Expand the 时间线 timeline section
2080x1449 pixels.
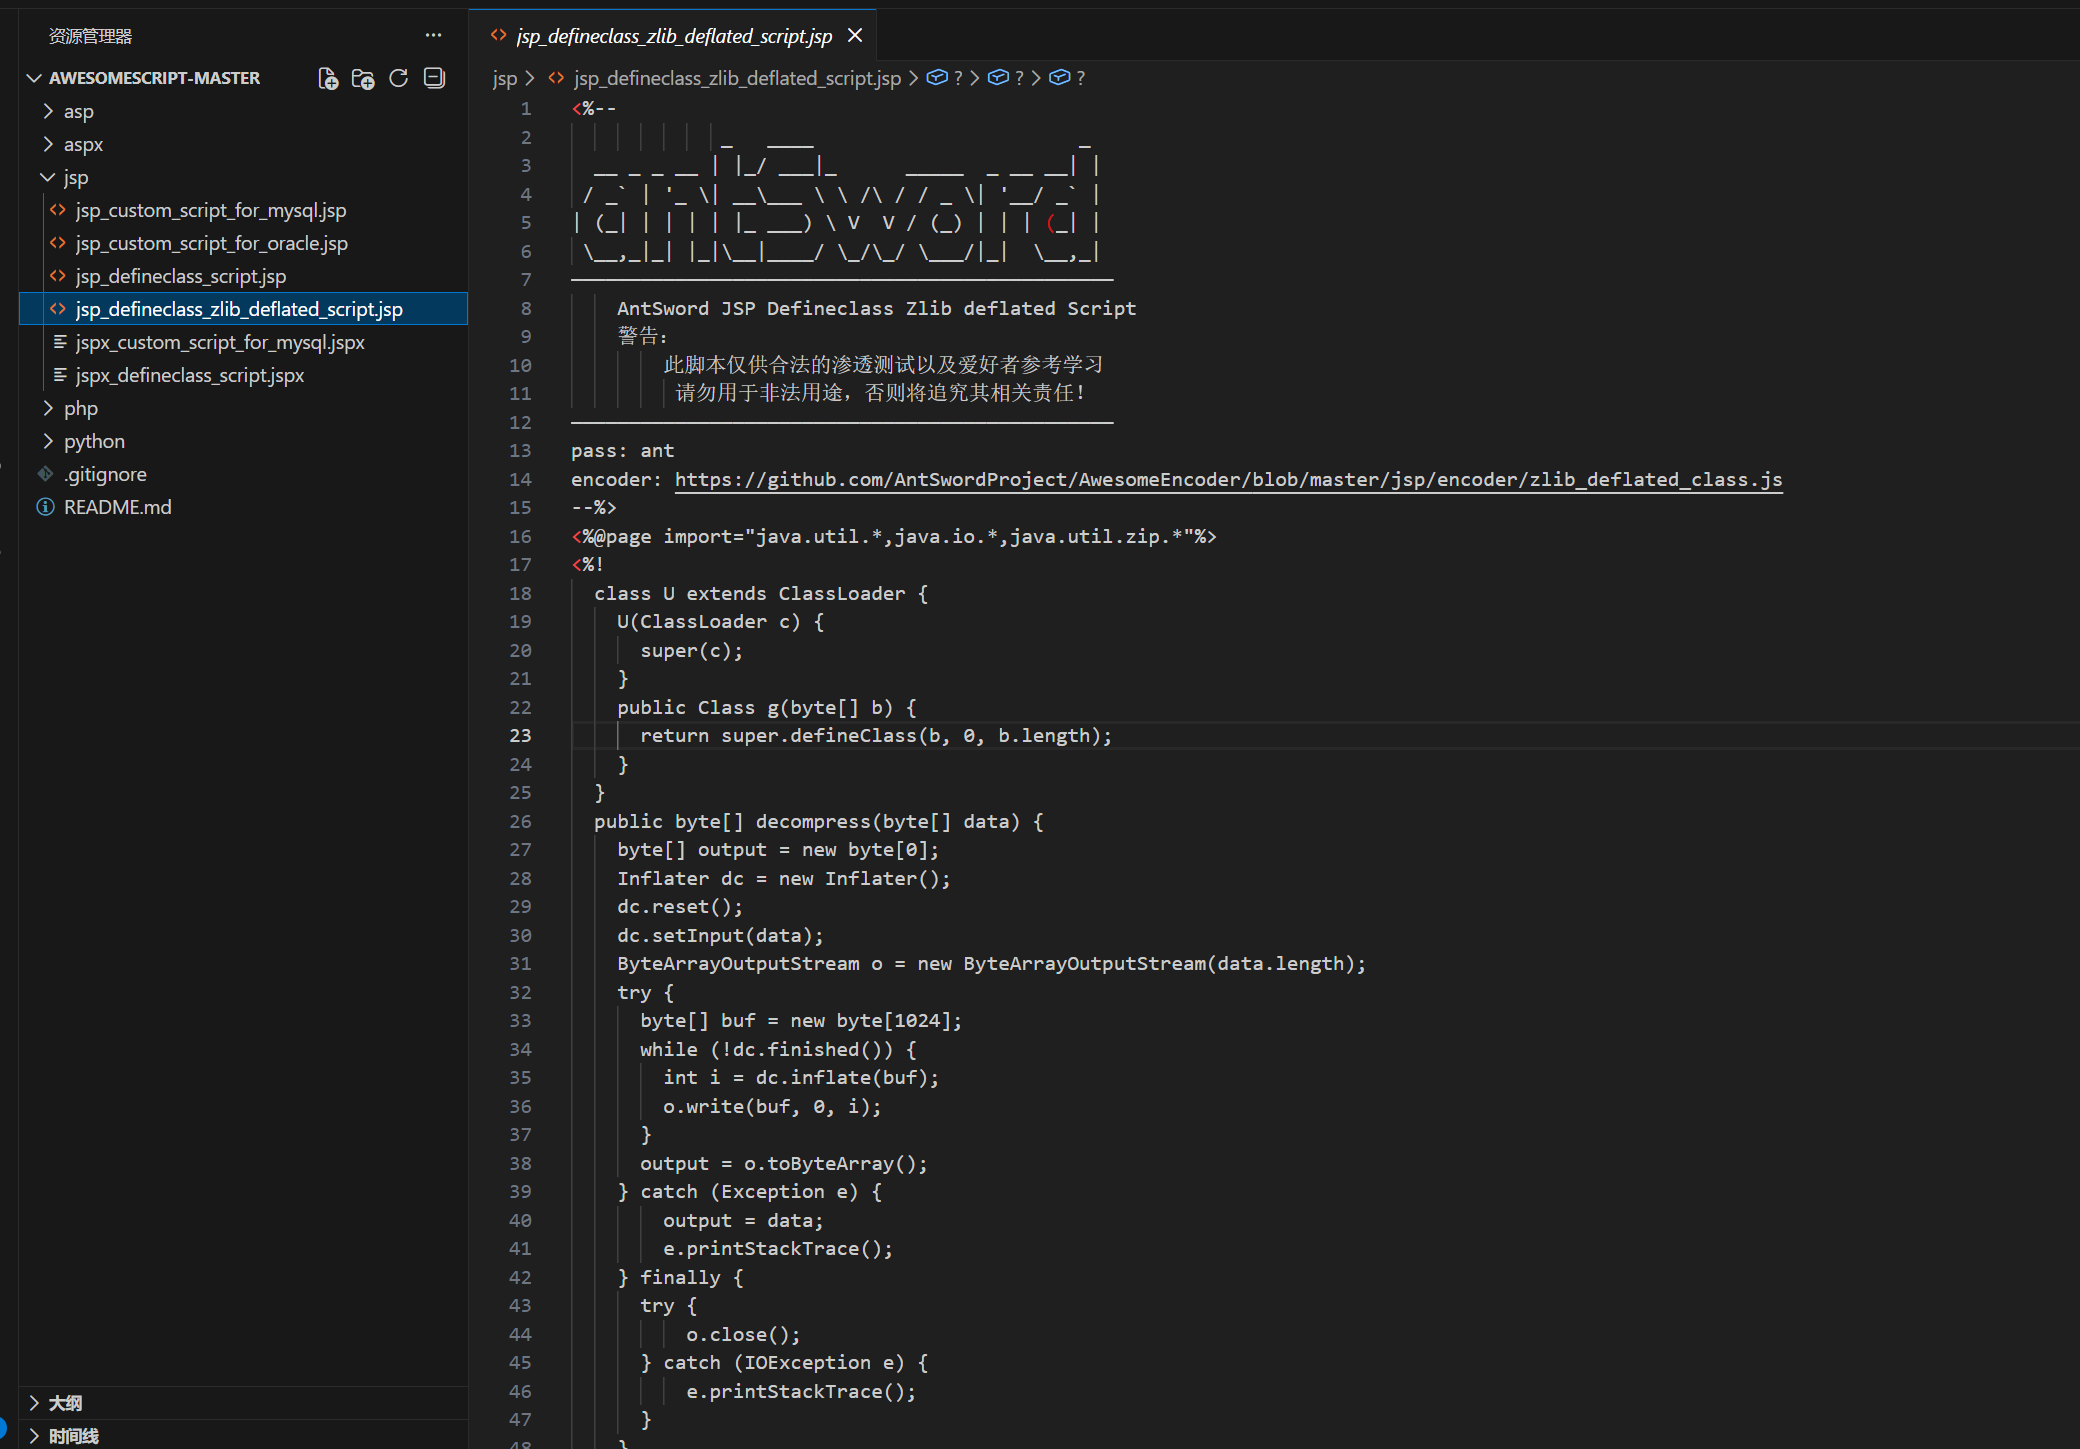(73, 1436)
